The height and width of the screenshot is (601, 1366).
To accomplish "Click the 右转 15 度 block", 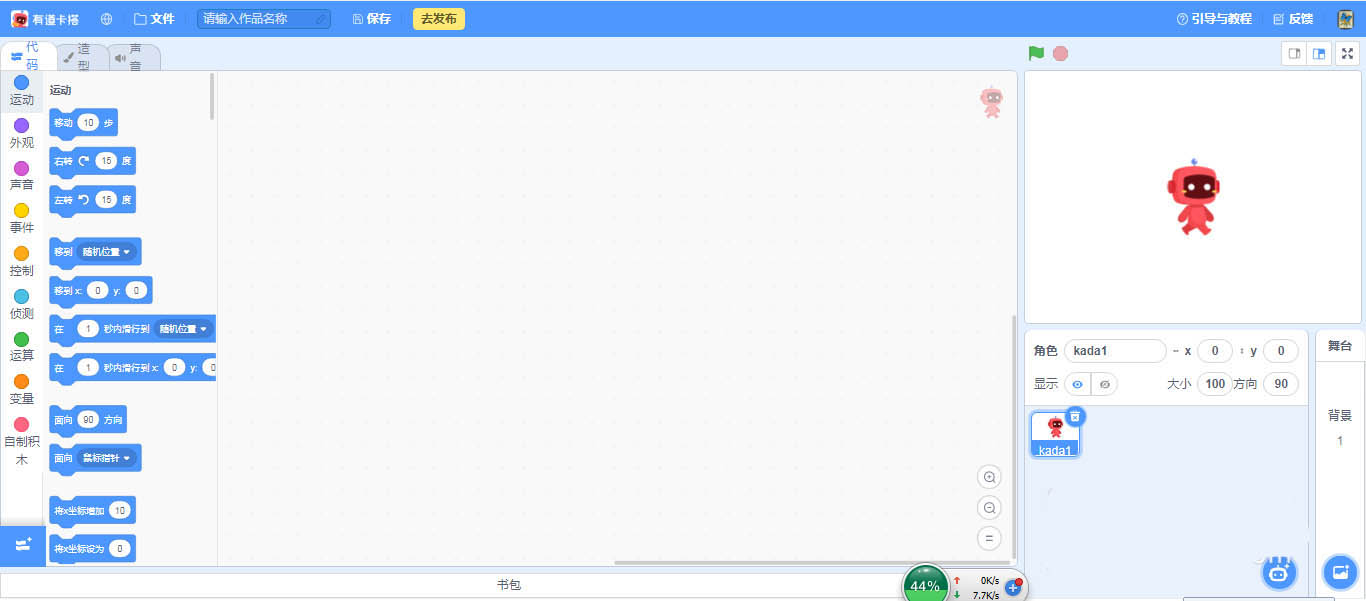I will [x=92, y=161].
